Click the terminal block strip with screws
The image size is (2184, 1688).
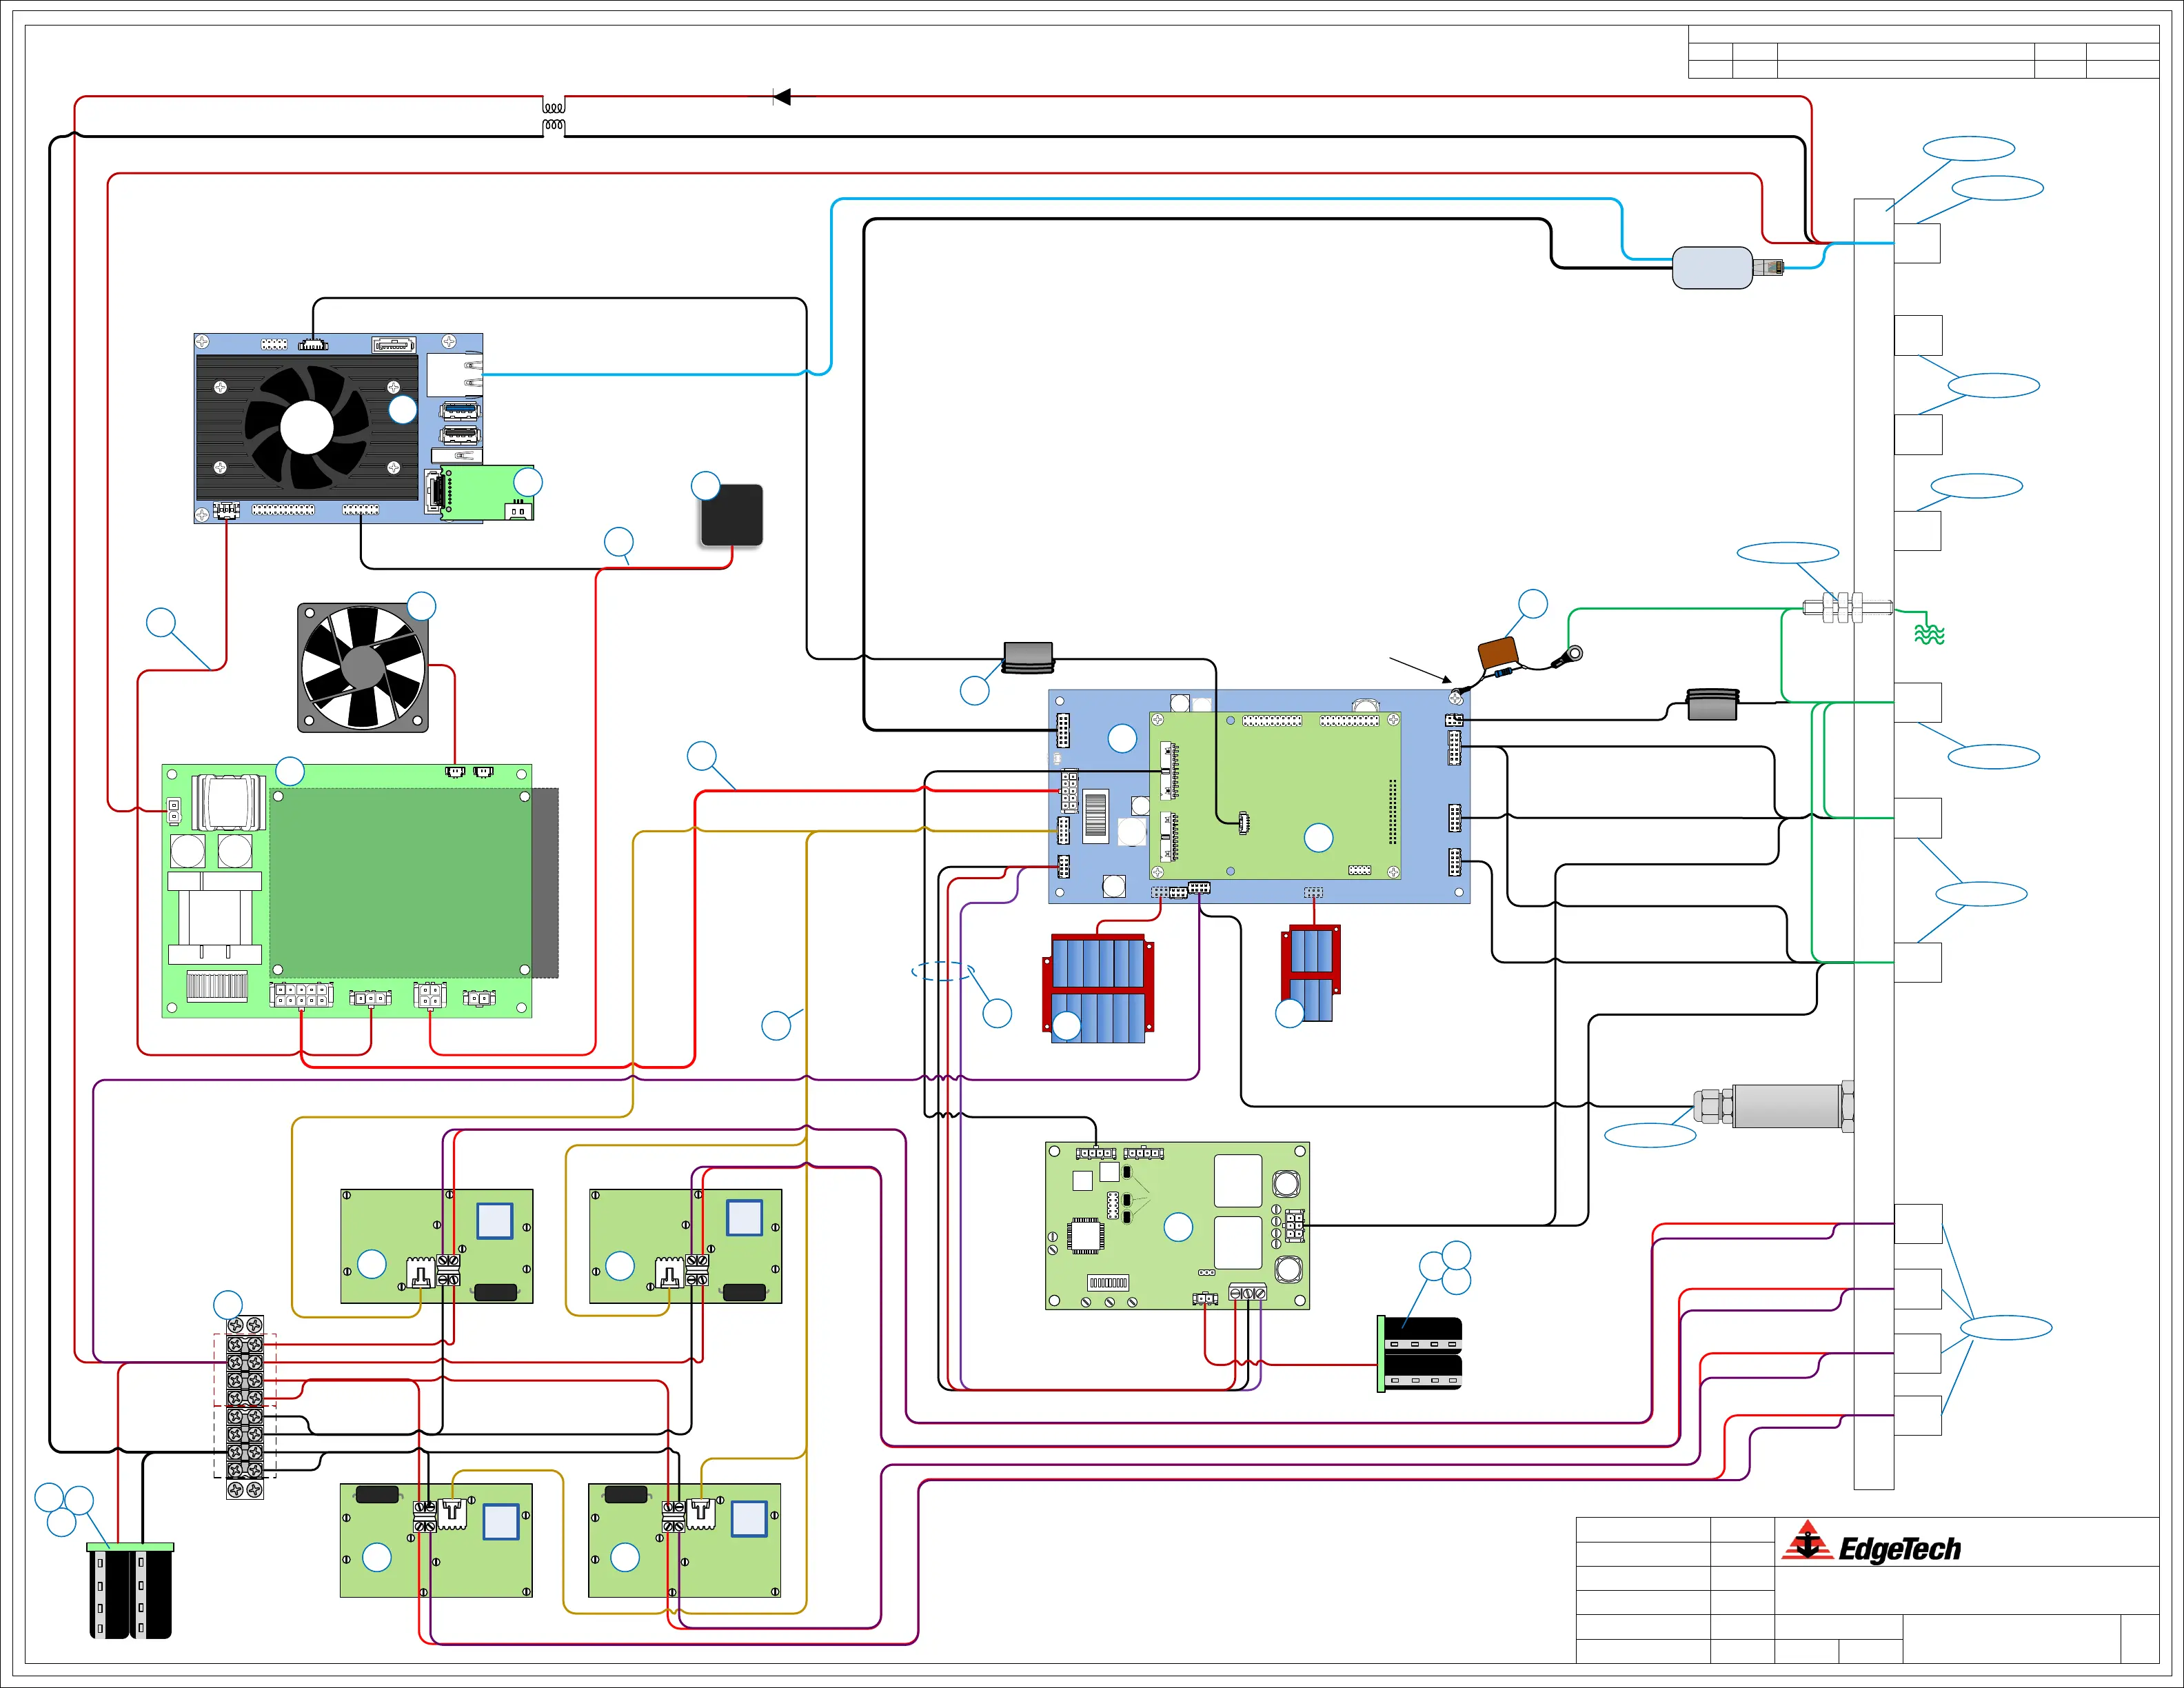[245, 1407]
